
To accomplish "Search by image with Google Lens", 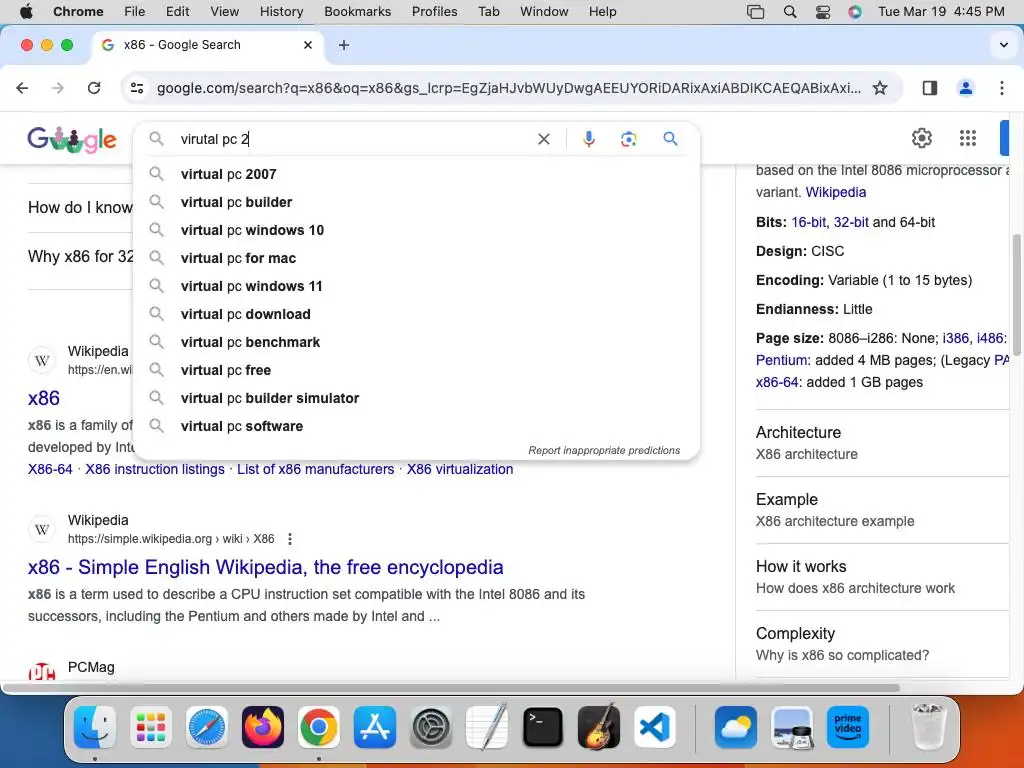I will 628,139.
